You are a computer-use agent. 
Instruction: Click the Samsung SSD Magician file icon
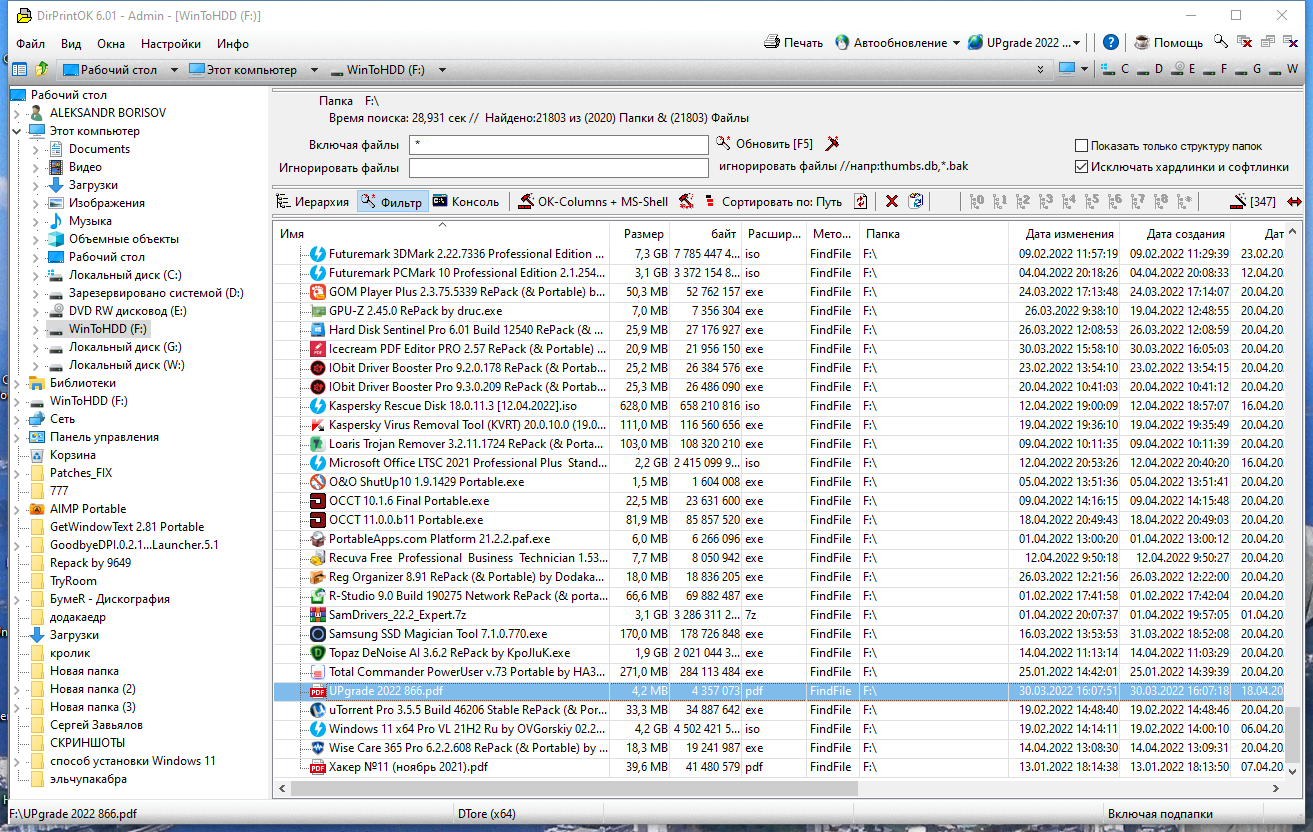318,634
